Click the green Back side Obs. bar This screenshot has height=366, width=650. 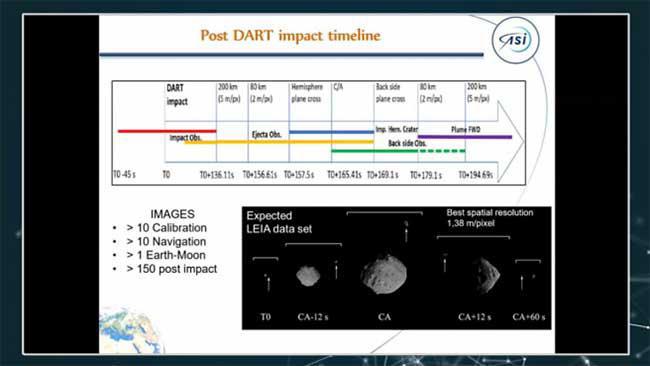[398, 151]
